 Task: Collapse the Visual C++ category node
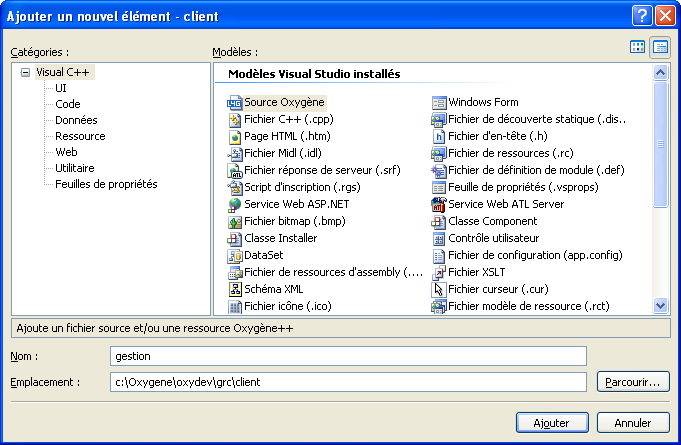pyautogui.click(x=25, y=73)
